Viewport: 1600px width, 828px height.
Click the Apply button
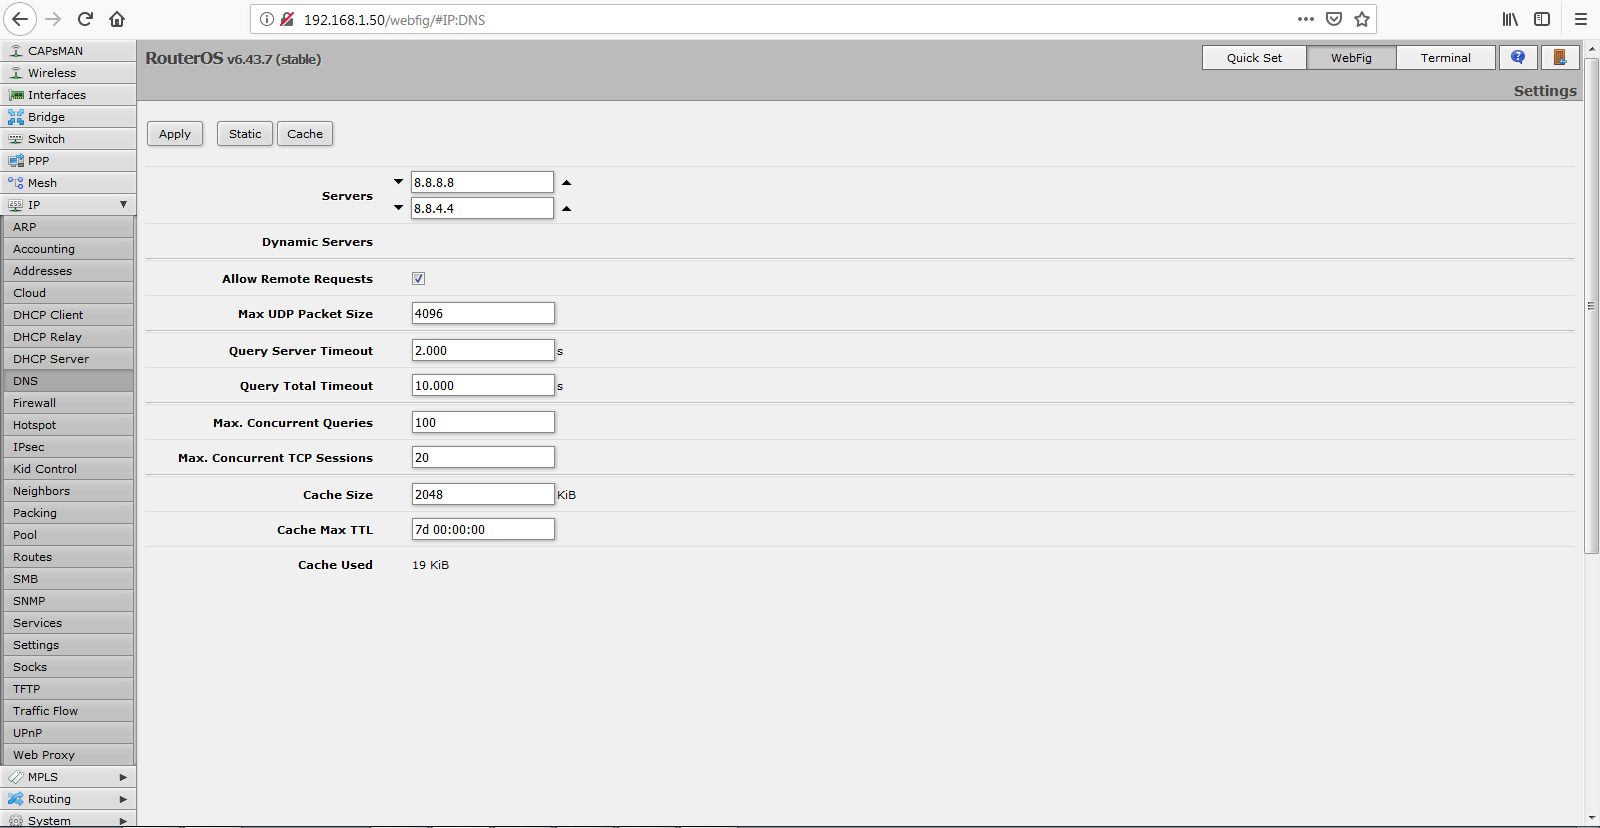coord(175,134)
